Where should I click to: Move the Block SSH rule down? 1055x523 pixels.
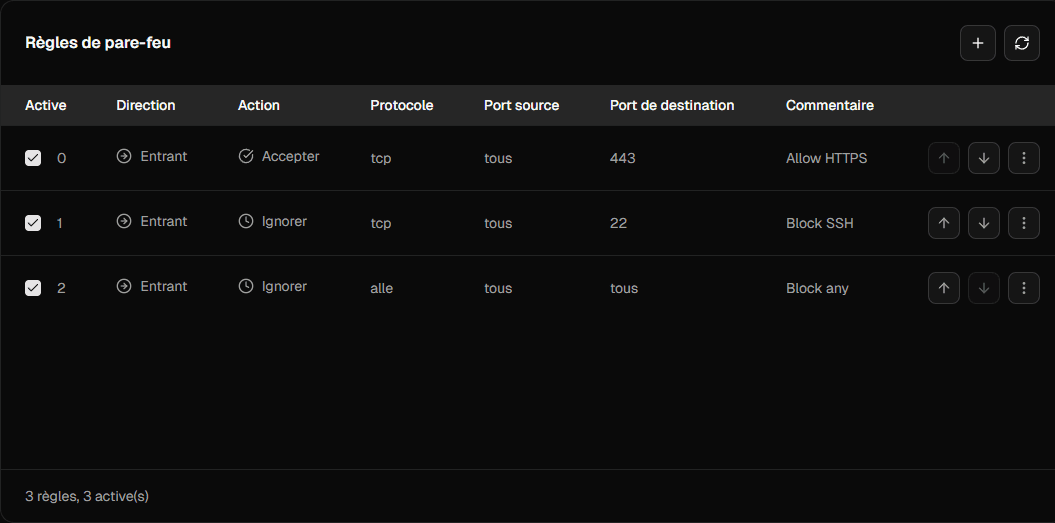click(983, 223)
